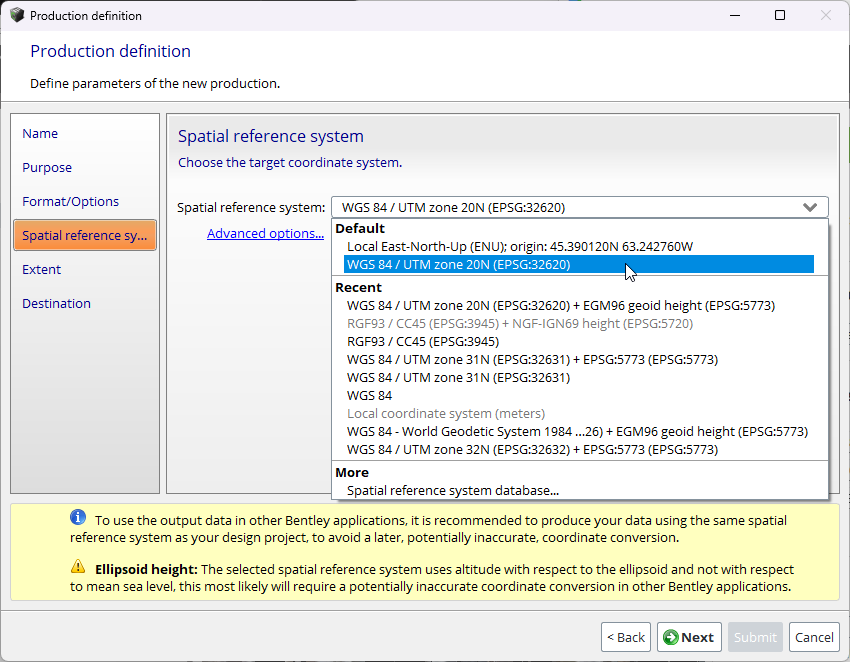
Task: Open the Format/Options step
Action: (70, 202)
